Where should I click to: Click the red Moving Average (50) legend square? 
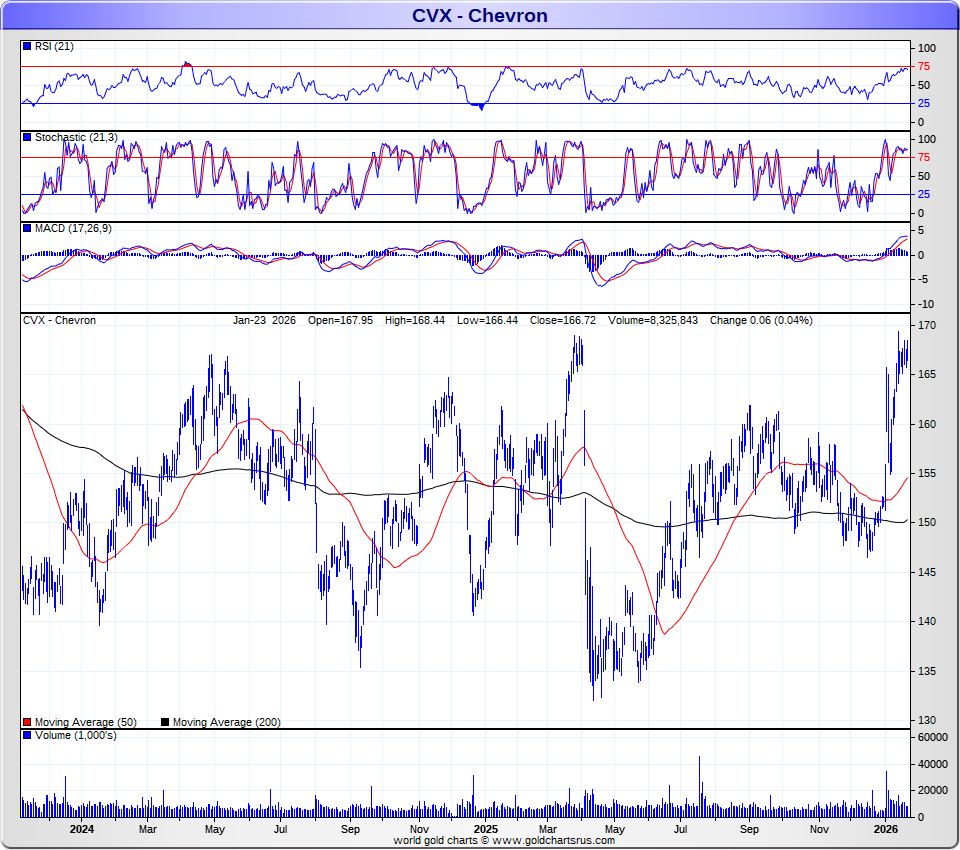pyautogui.click(x=27, y=722)
